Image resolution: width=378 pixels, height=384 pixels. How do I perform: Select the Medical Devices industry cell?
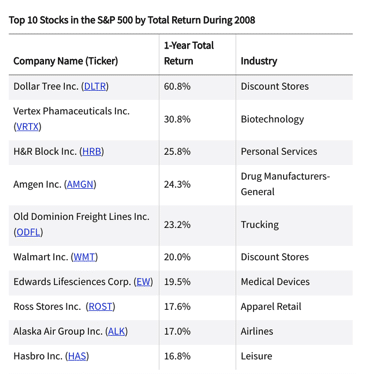coord(275,282)
